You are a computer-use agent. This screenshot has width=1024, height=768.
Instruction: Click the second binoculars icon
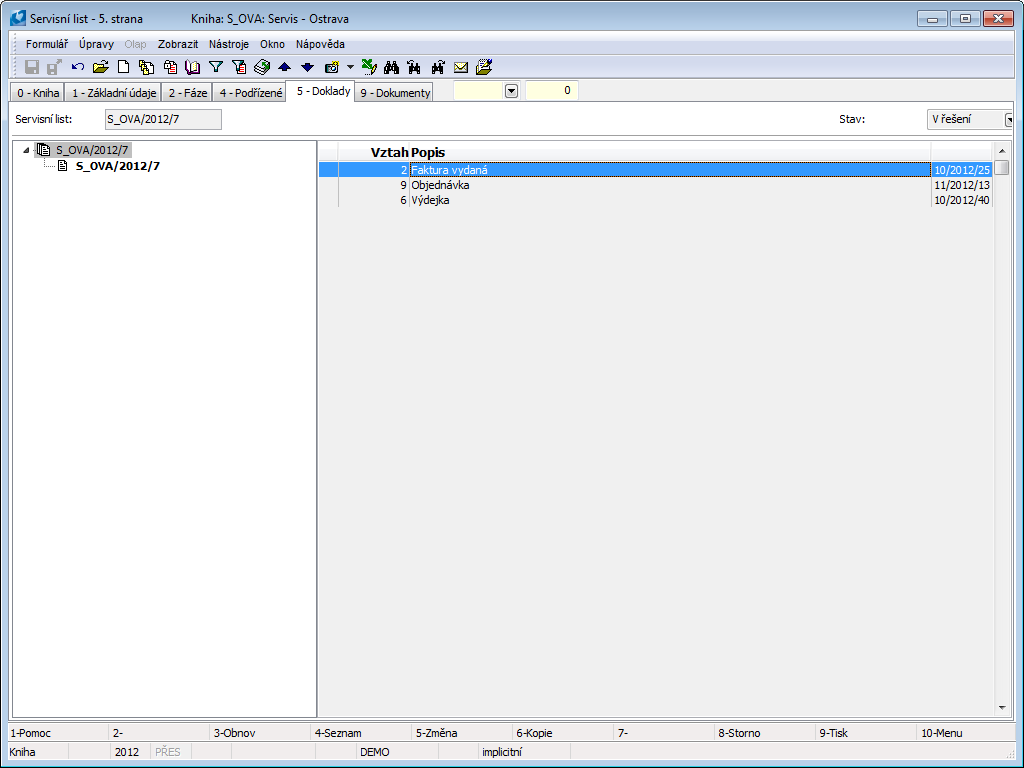[x=414, y=67]
